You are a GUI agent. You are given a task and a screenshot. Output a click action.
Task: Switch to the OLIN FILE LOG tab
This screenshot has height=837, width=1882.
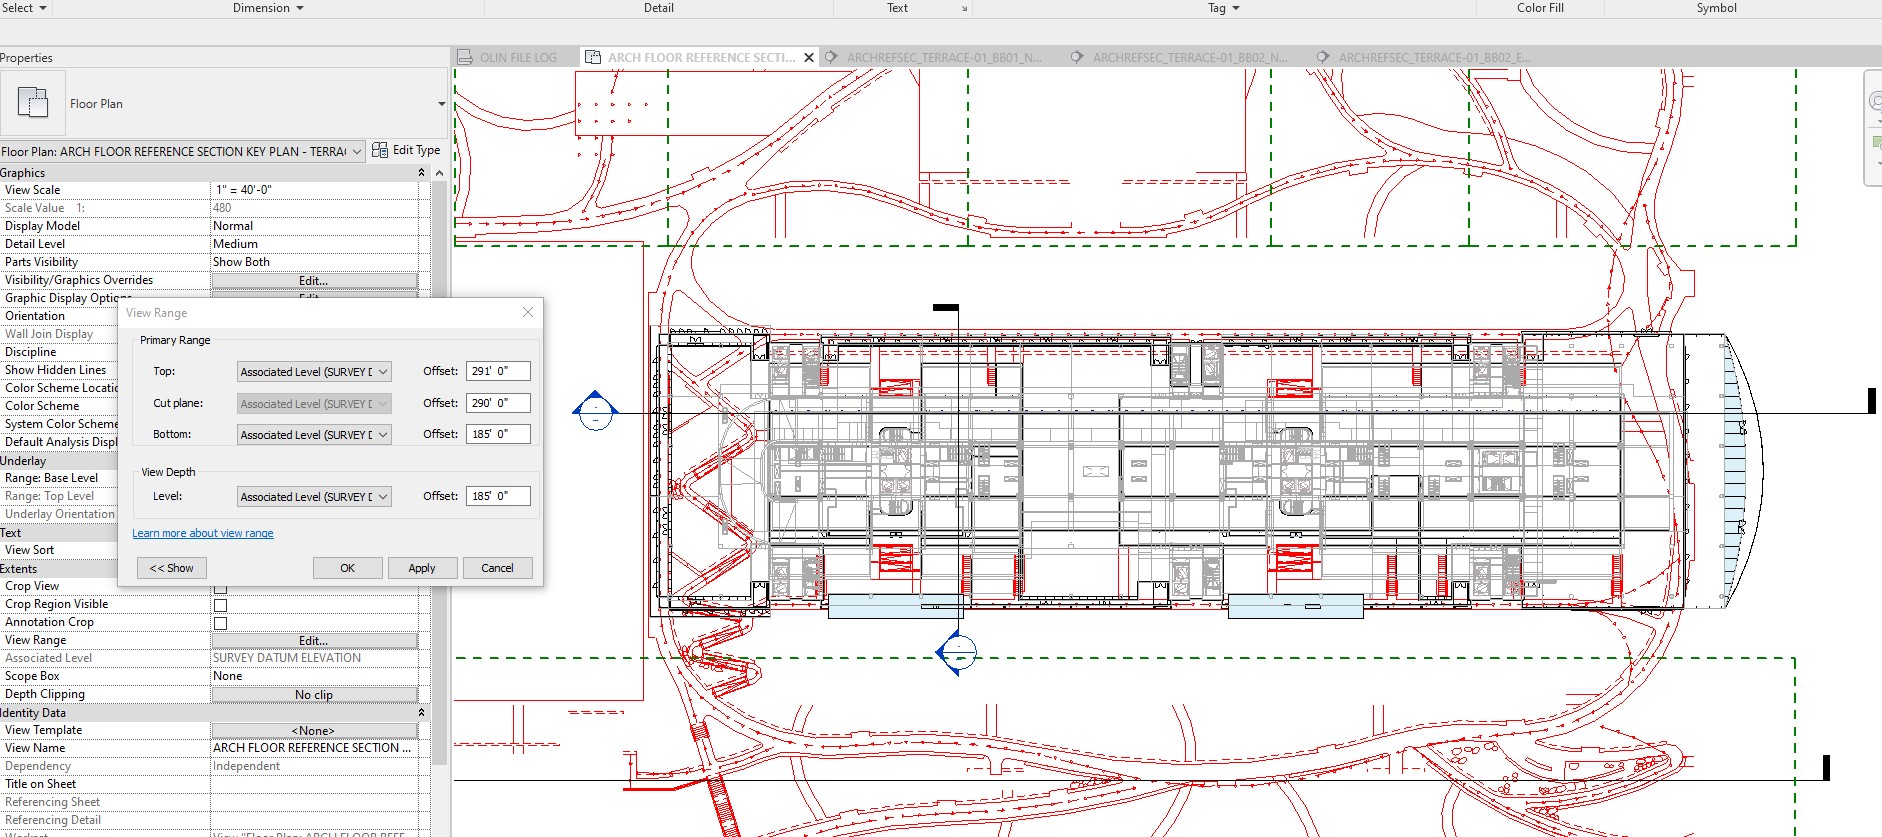[x=516, y=57]
